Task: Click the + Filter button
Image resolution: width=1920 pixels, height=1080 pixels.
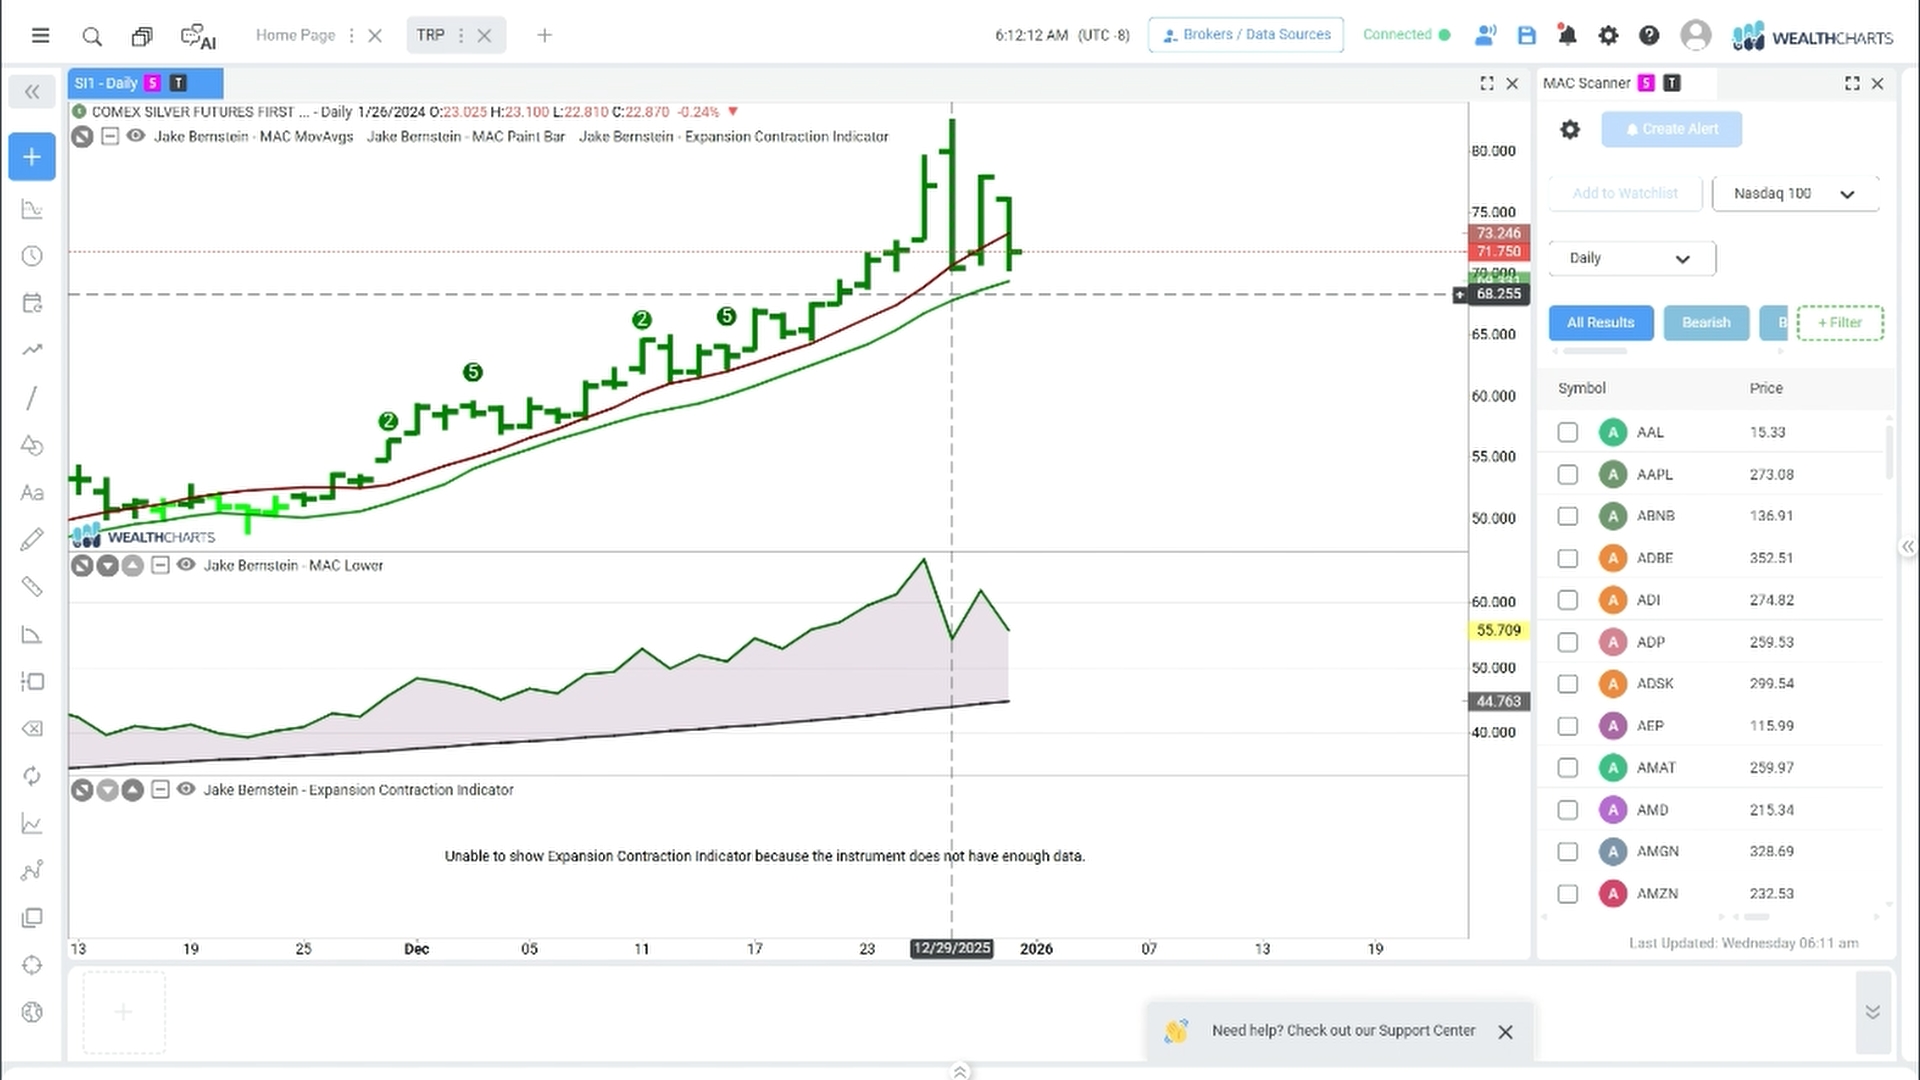Action: 1840,322
